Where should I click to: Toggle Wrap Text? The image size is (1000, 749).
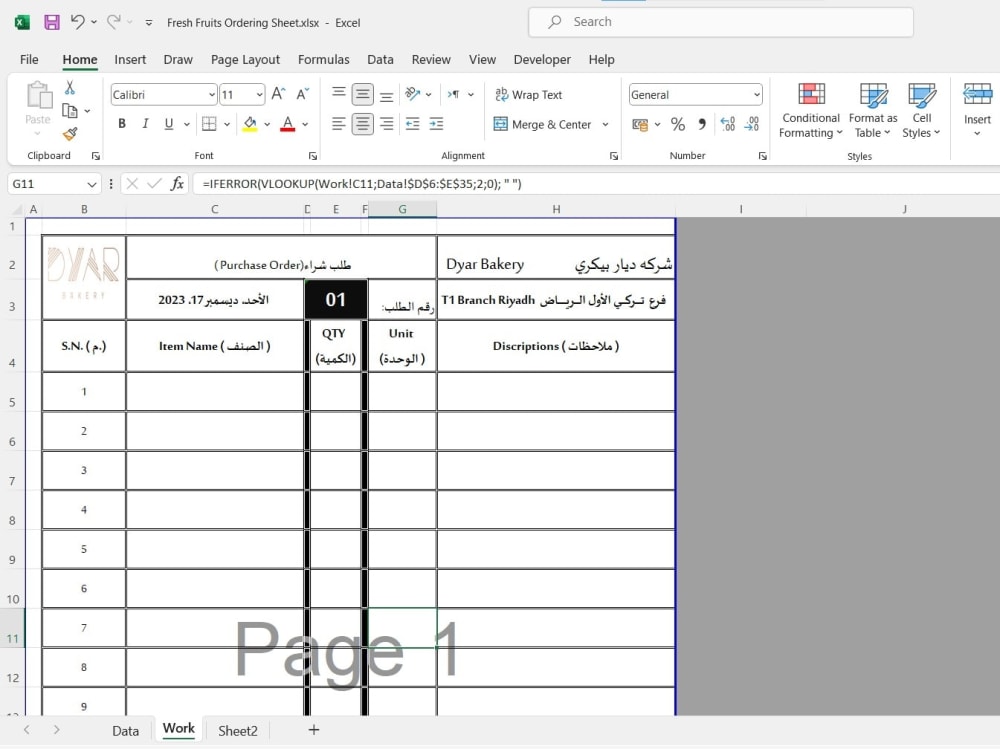pos(529,94)
